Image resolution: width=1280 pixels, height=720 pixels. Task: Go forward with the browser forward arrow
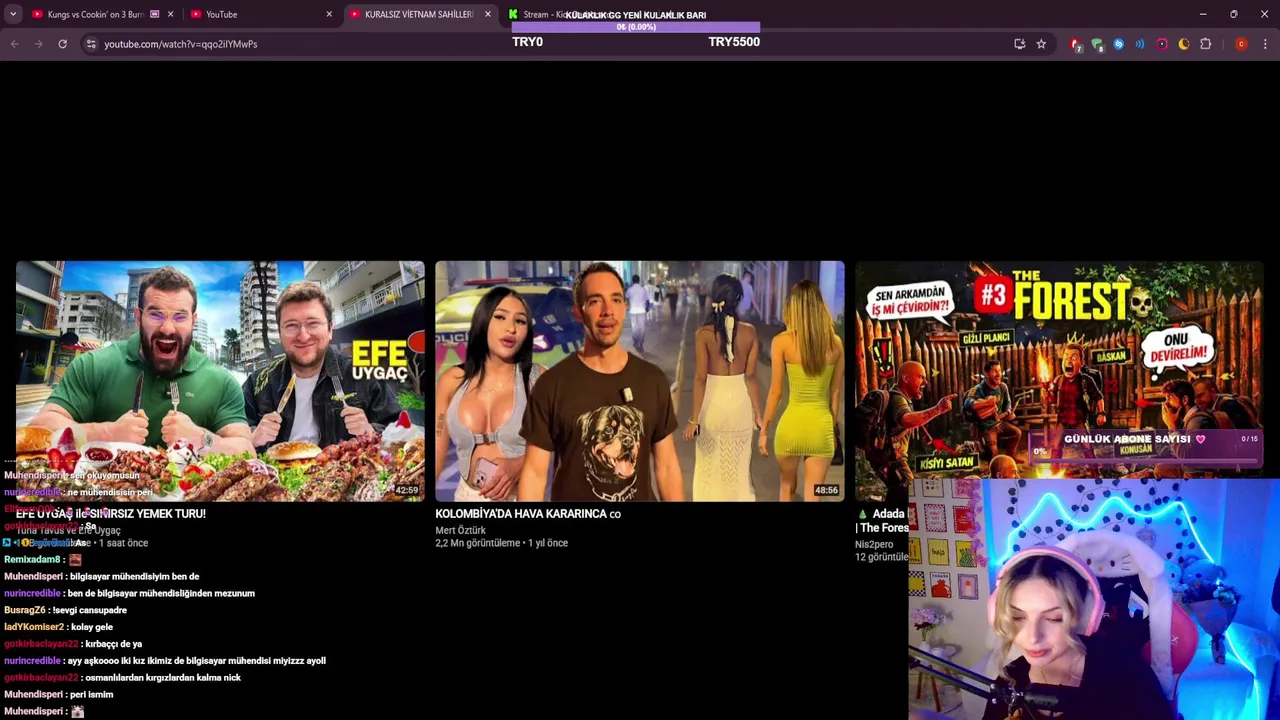tap(38, 44)
